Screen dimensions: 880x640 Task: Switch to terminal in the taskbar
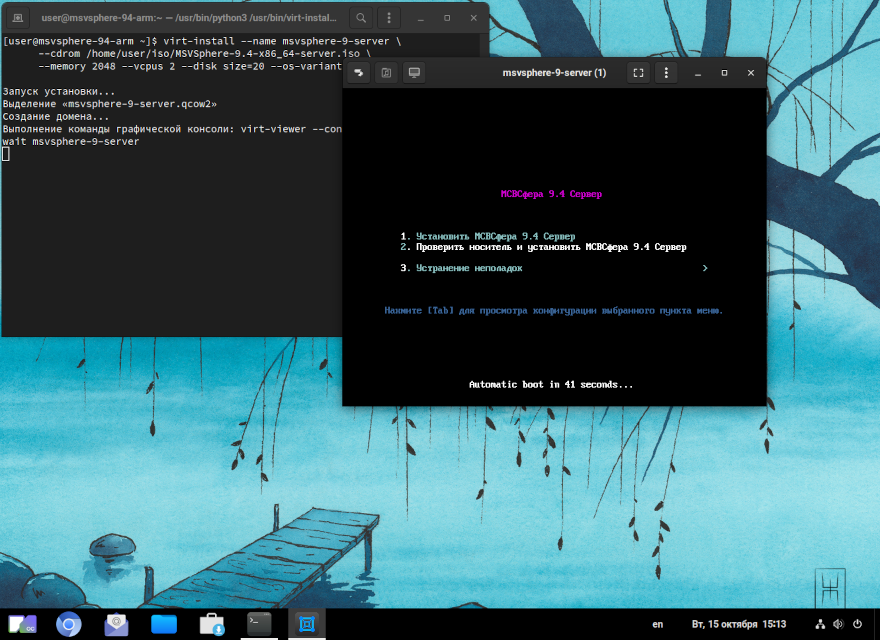click(260, 624)
